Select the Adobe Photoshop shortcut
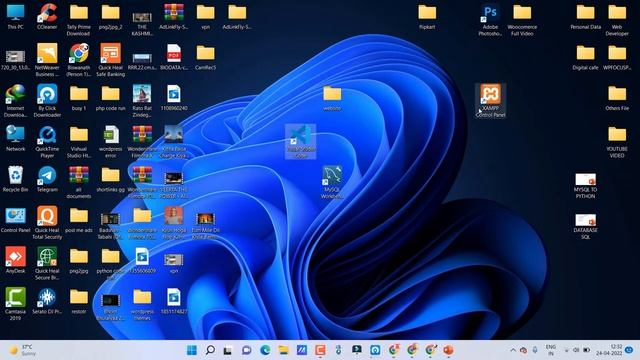 [490, 20]
